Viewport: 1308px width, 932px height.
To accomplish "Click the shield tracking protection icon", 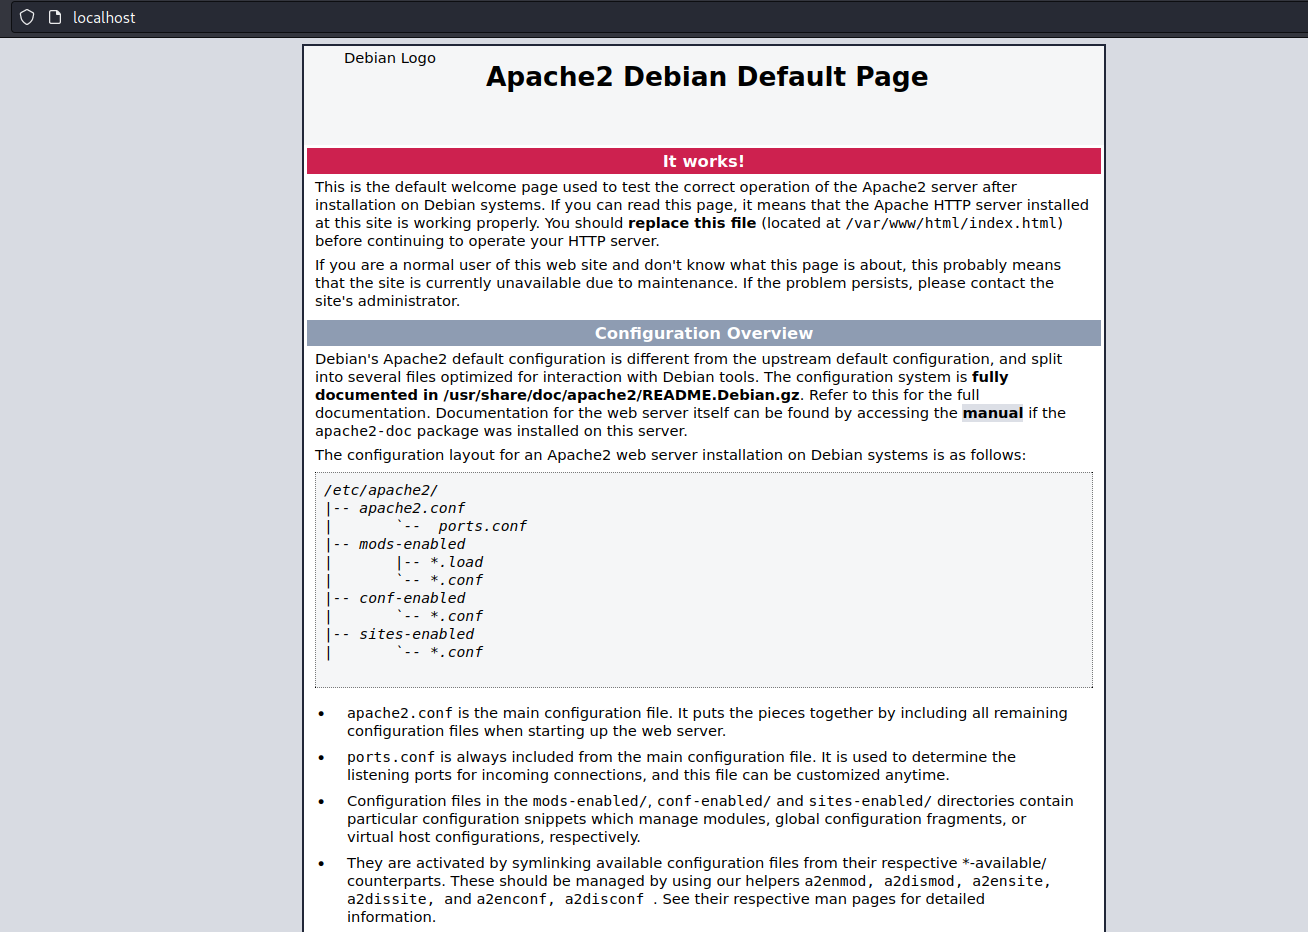I will [27, 17].
